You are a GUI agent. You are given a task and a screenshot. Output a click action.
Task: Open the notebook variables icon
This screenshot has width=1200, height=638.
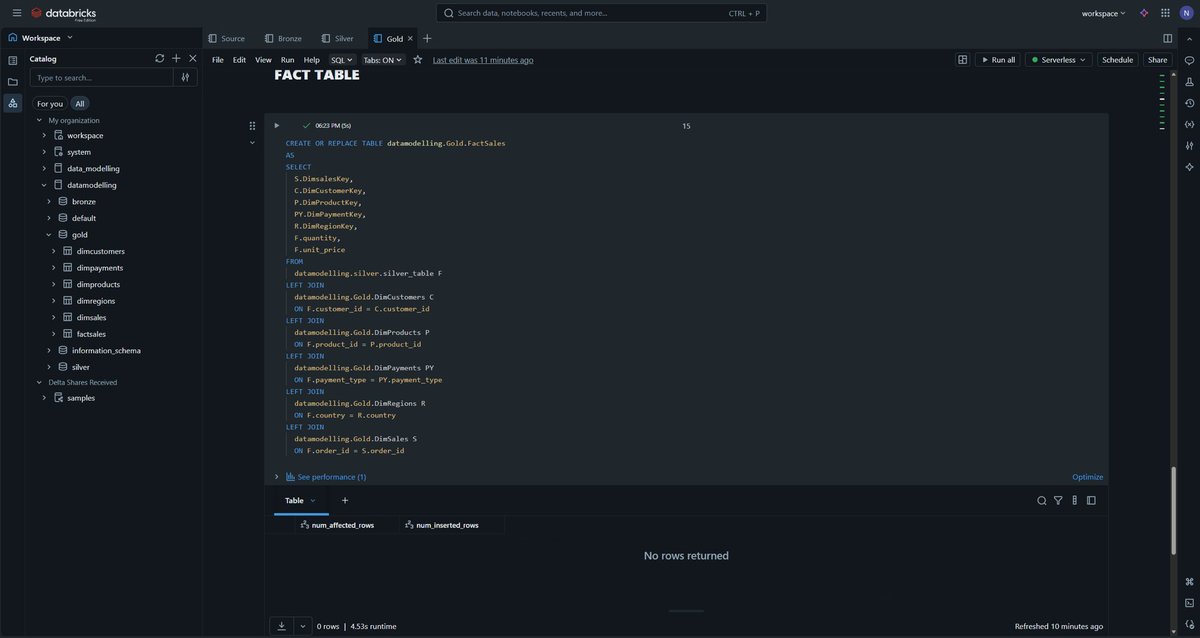(x=1189, y=124)
